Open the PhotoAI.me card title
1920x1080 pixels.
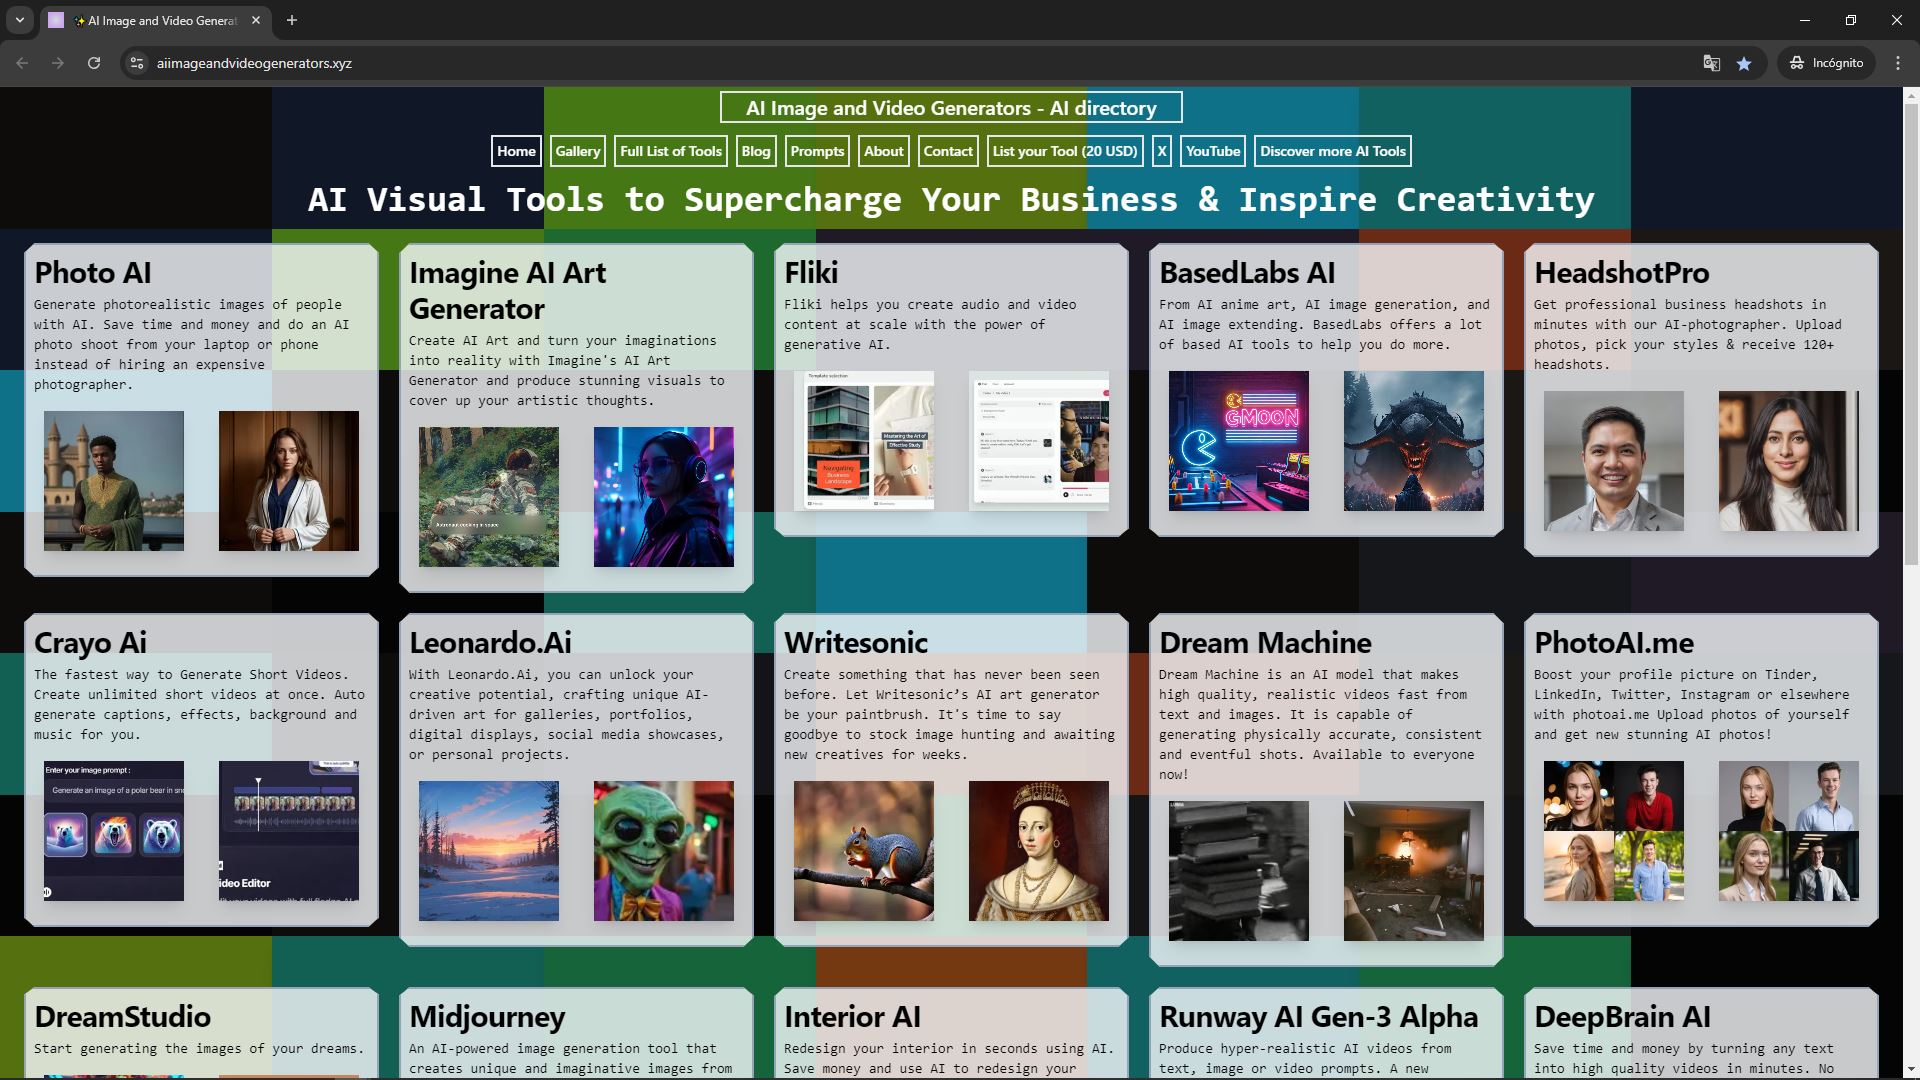(1614, 642)
